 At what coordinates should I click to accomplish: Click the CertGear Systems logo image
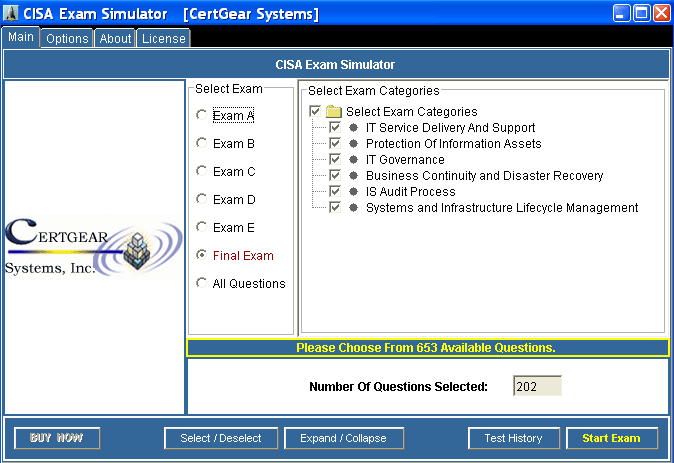pos(94,247)
